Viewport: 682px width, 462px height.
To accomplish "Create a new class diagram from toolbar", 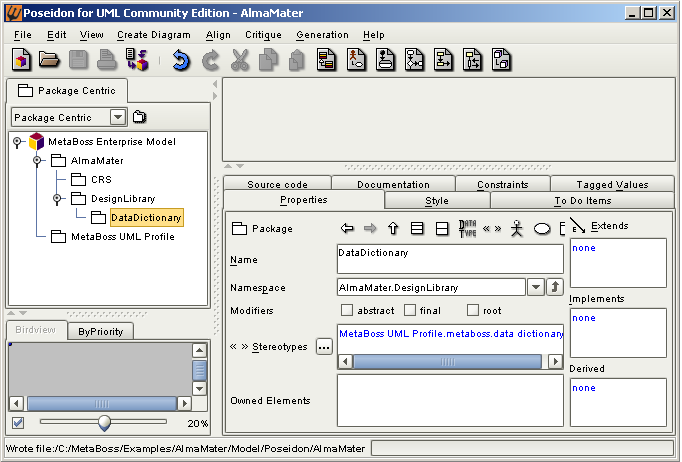I will (326, 61).
